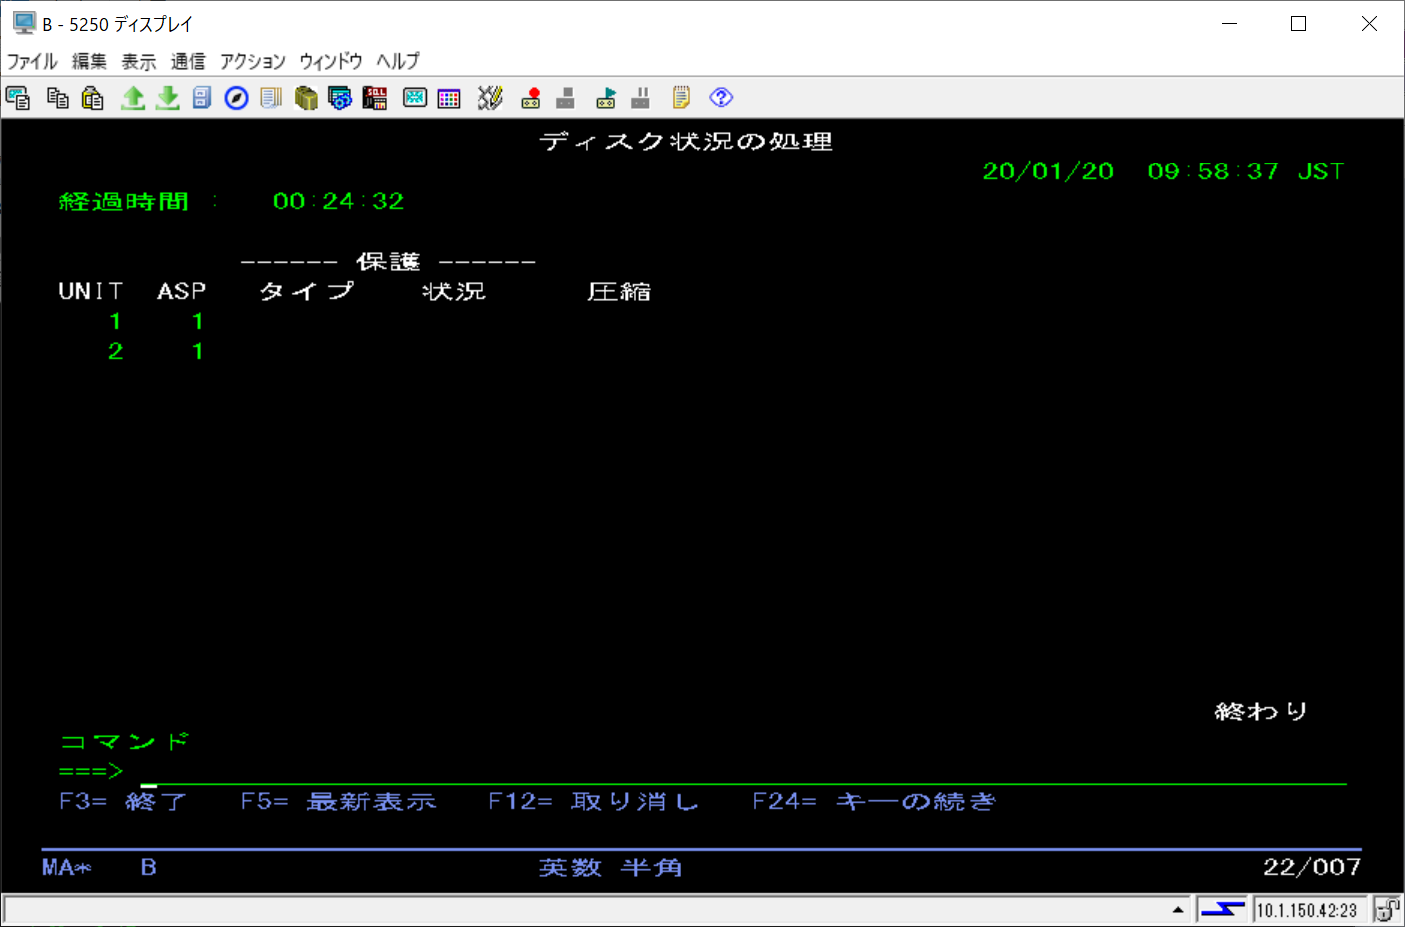This screenshot has height=927, width=1405.
Task: Click the タイプ column header
Action: pyautogui.click(x=307, y=291)
